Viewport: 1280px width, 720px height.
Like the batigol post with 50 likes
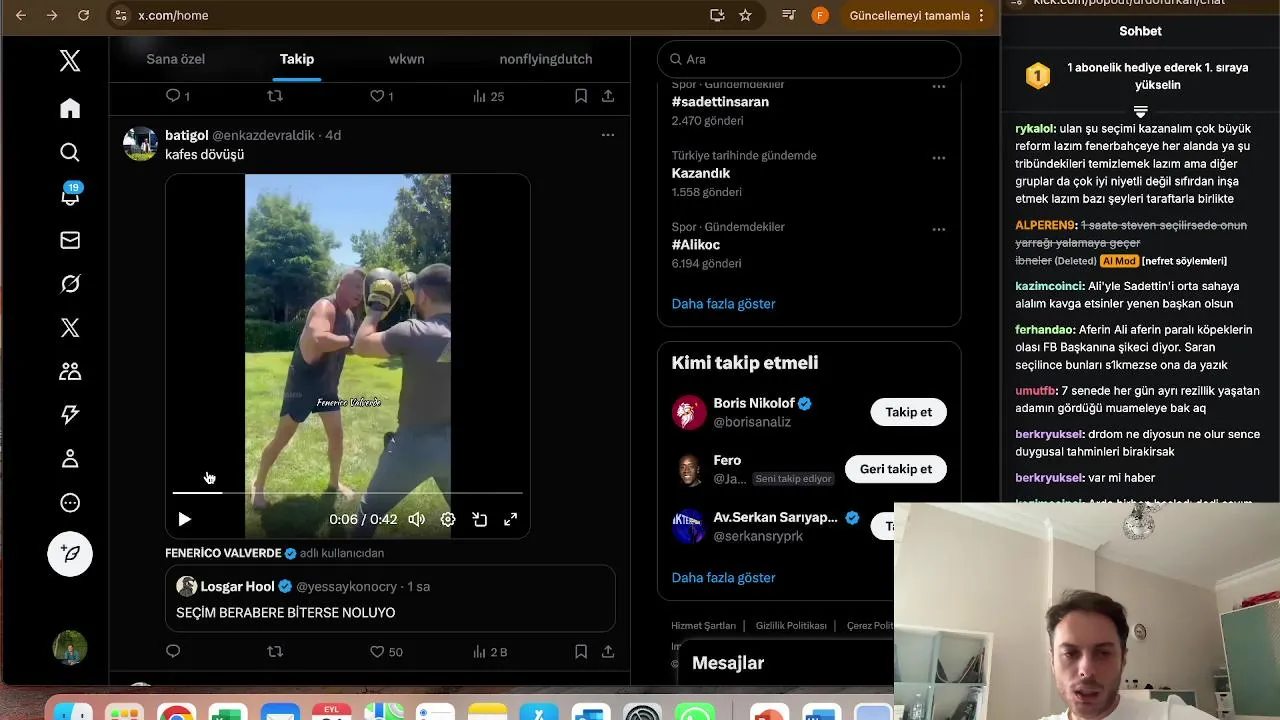[x=386, y=652]
